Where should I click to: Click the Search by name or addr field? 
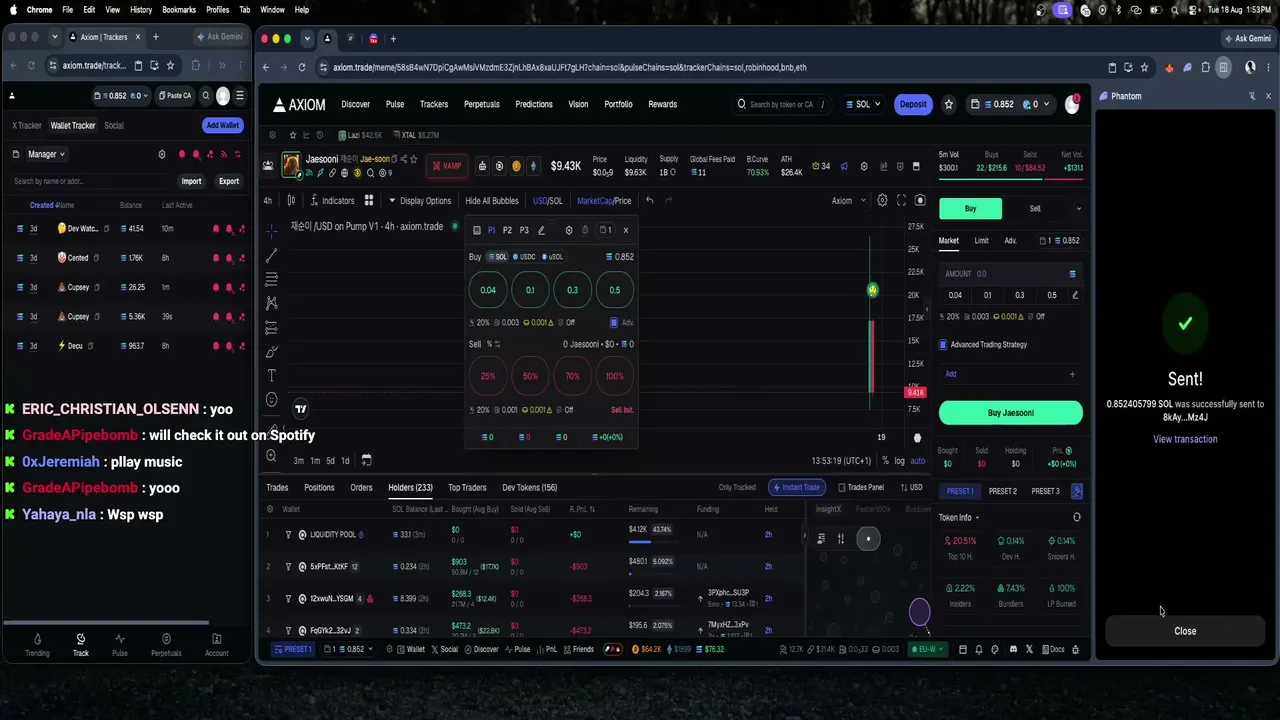[90, 181]
